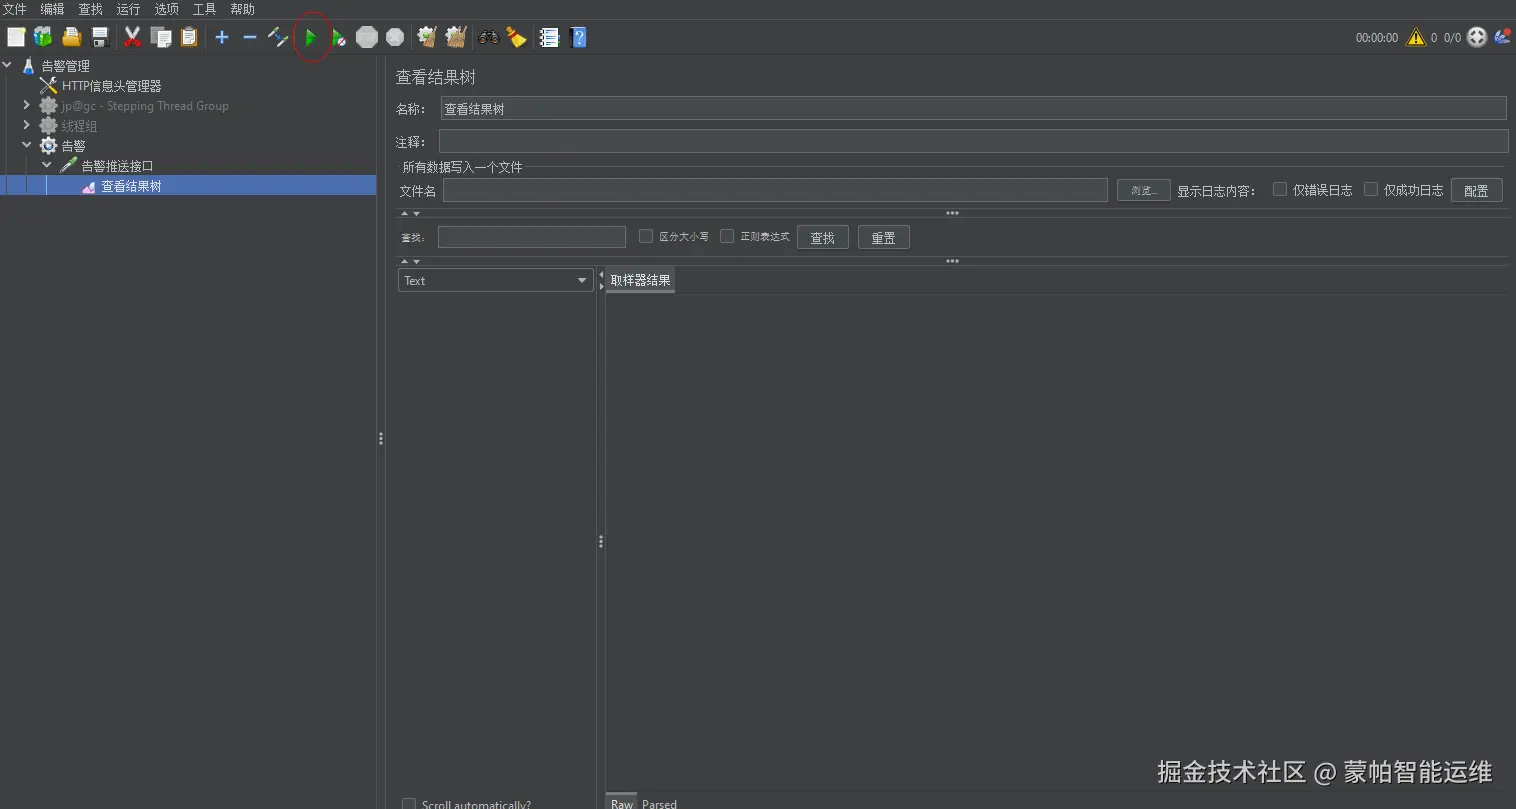Click the thread status globe icon

(1477, 37)
